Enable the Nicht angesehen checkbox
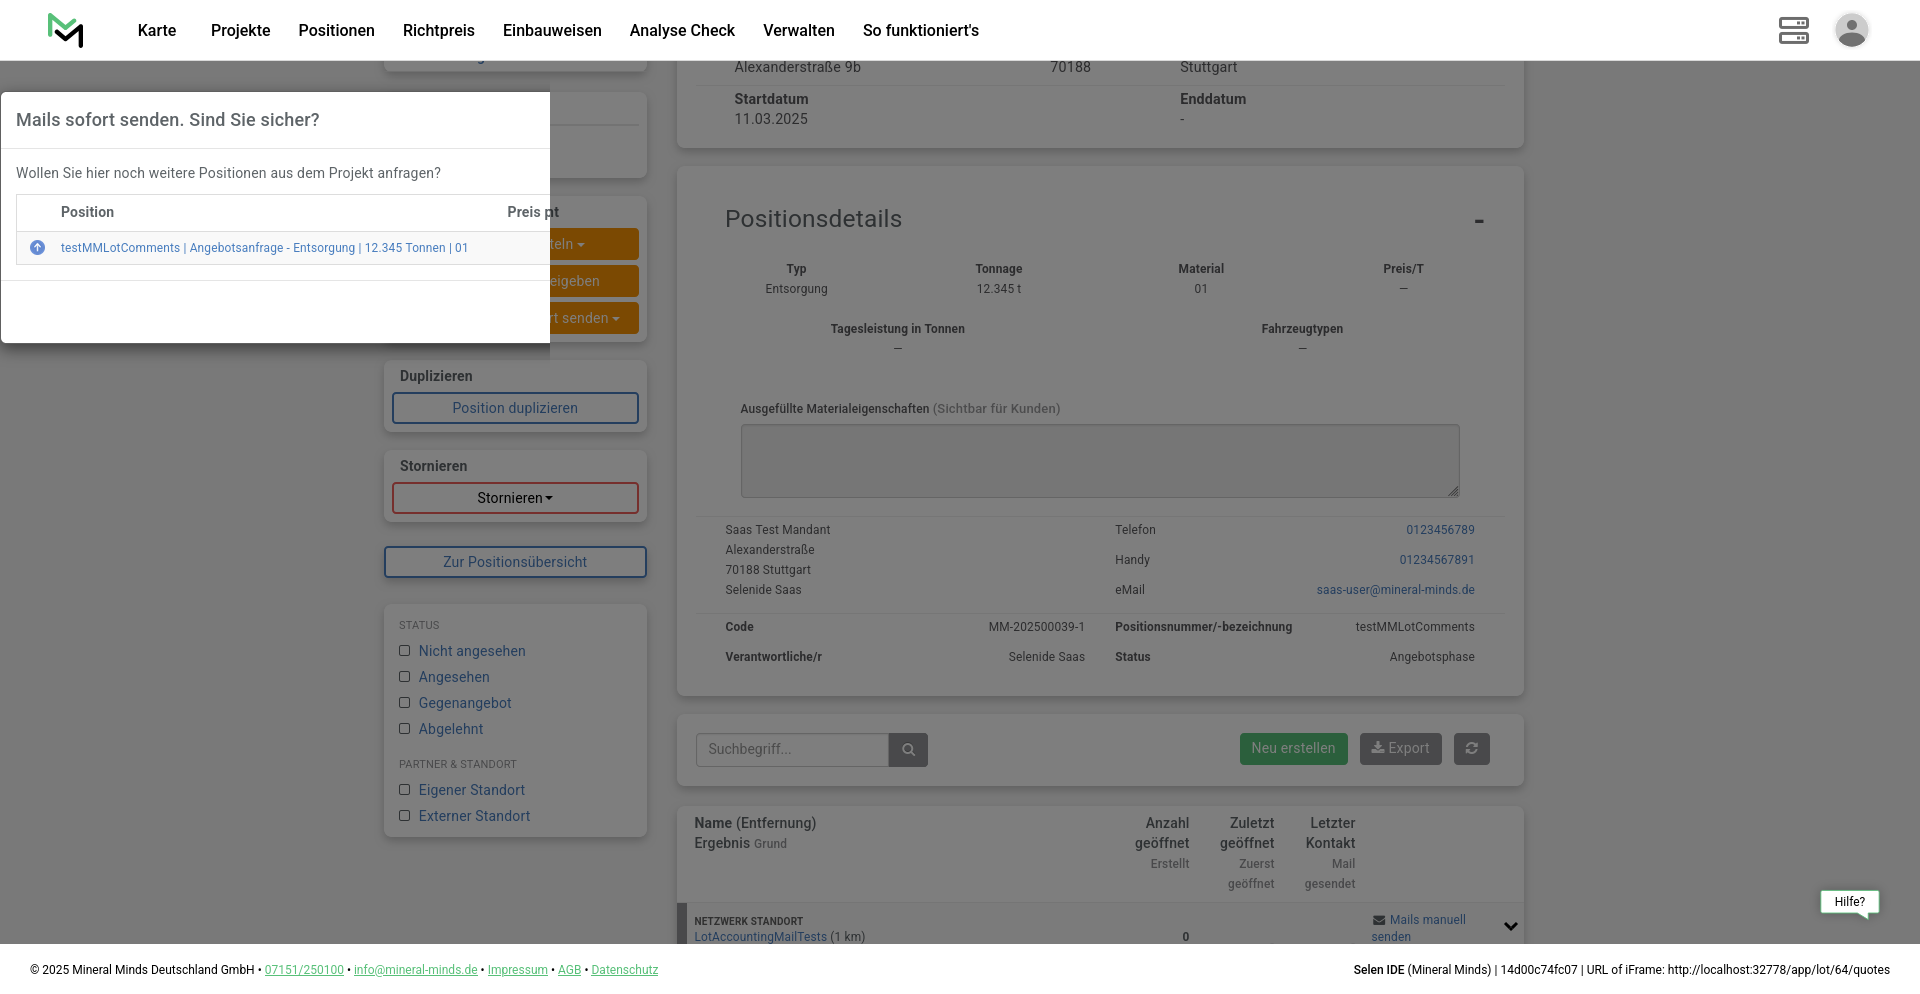 pos(405,651)
